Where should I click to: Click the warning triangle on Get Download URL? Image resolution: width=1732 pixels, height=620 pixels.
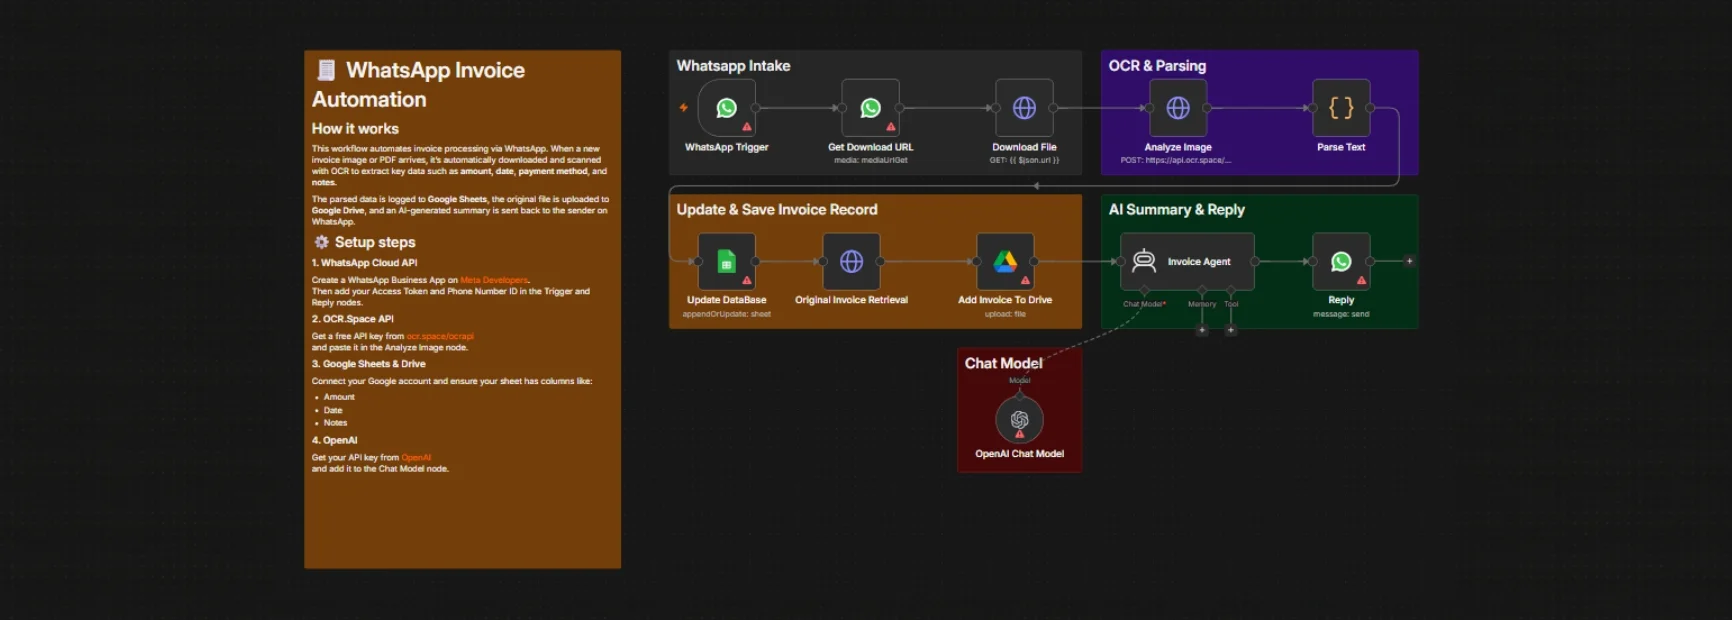891,127
